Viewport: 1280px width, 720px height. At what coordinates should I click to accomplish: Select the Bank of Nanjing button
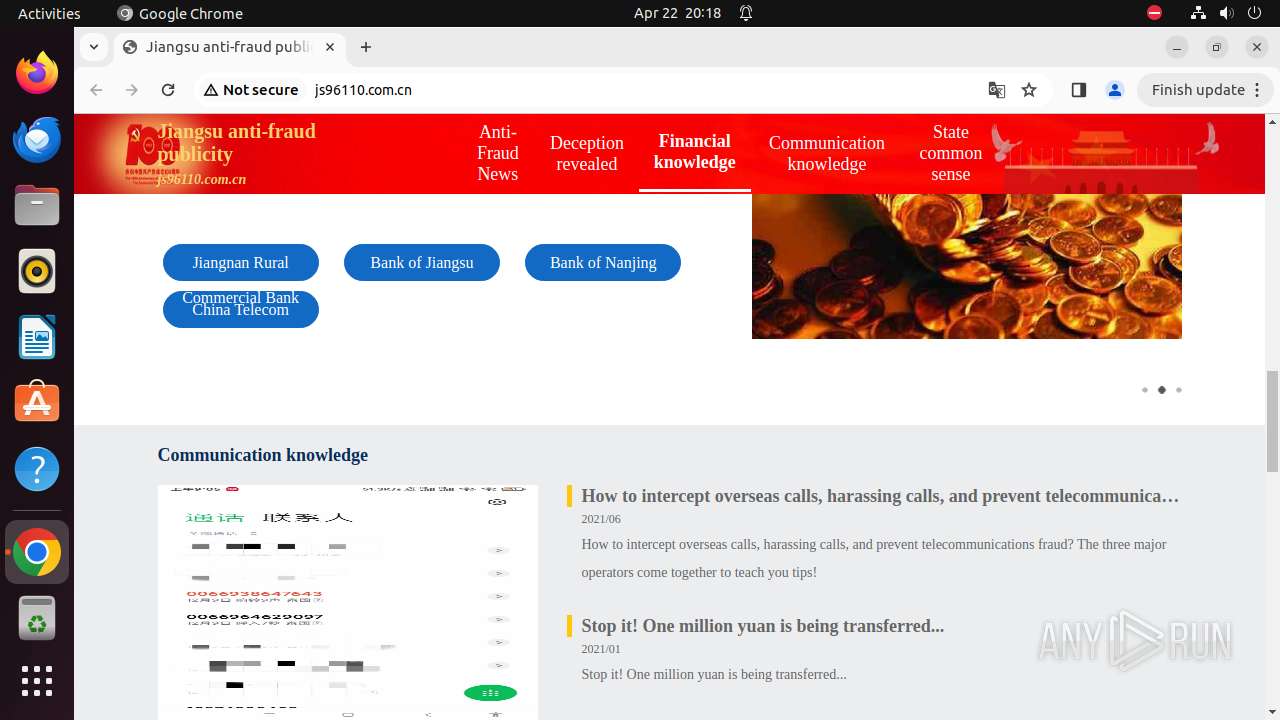(x=603, y=262)
